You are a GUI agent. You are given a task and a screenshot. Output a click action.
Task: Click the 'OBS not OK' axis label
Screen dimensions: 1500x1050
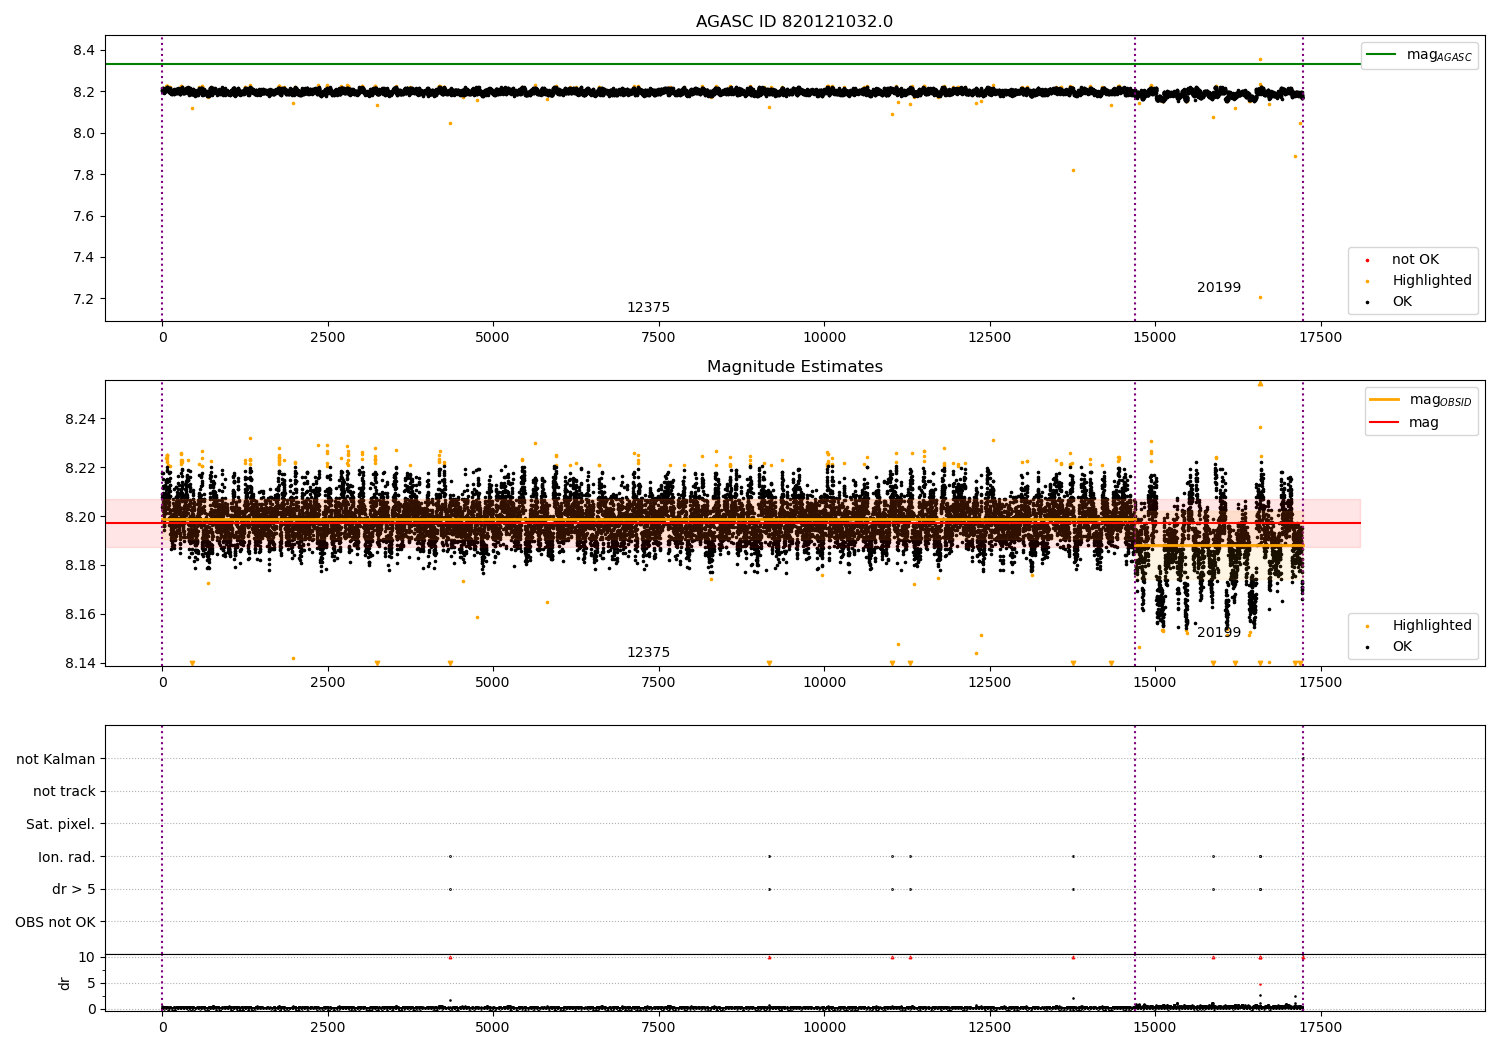(55, 922)
